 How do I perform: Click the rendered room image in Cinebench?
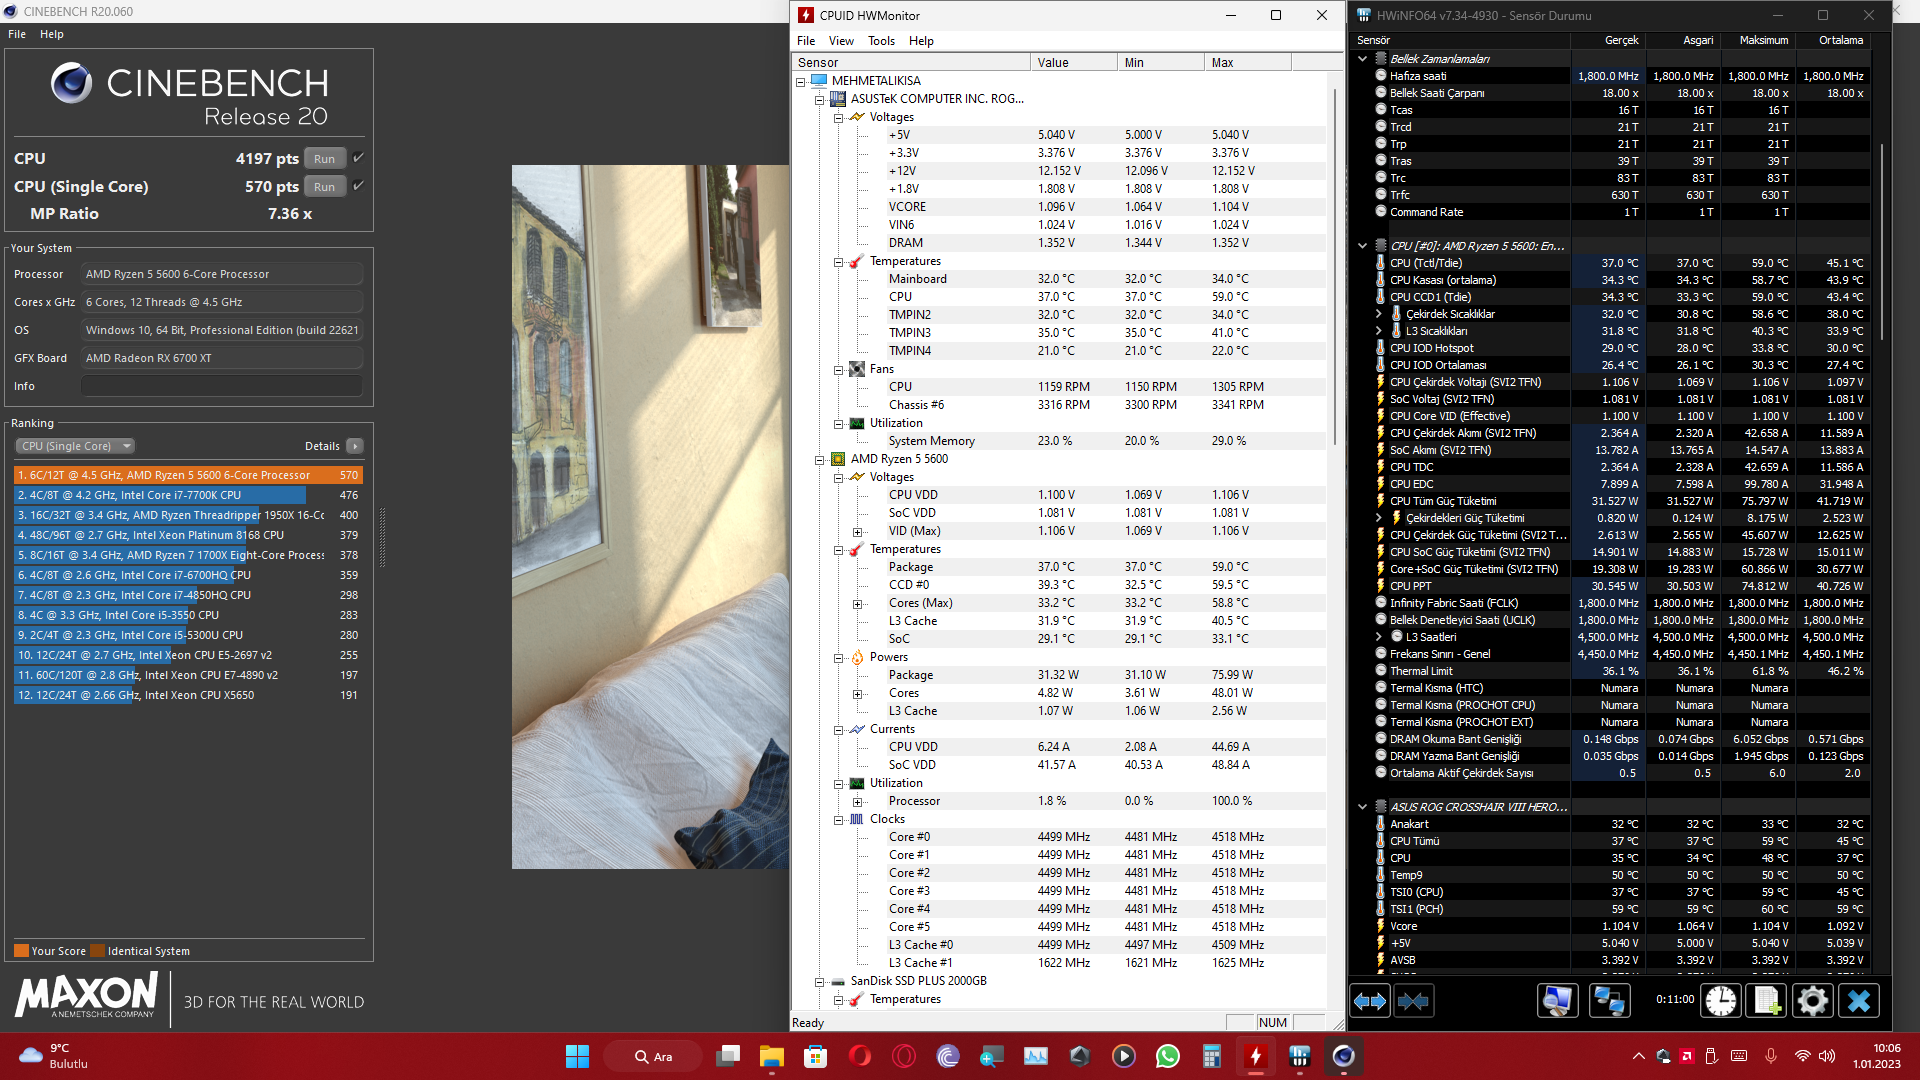(x=650, y=517)
